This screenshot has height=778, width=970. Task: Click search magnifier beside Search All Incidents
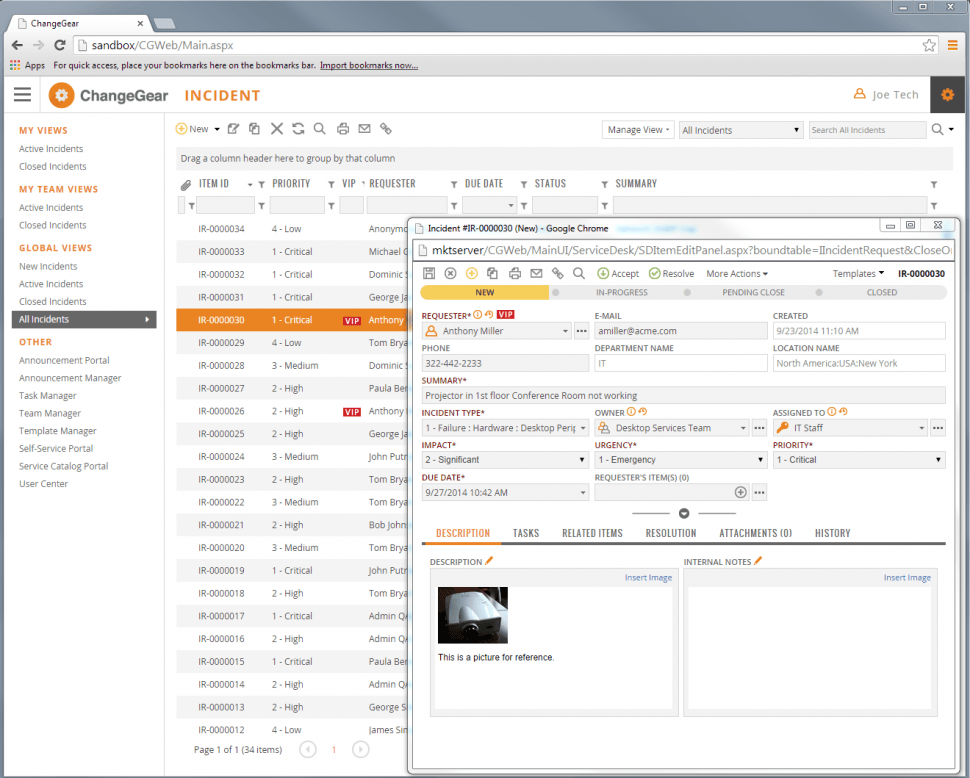coord(938,129)
